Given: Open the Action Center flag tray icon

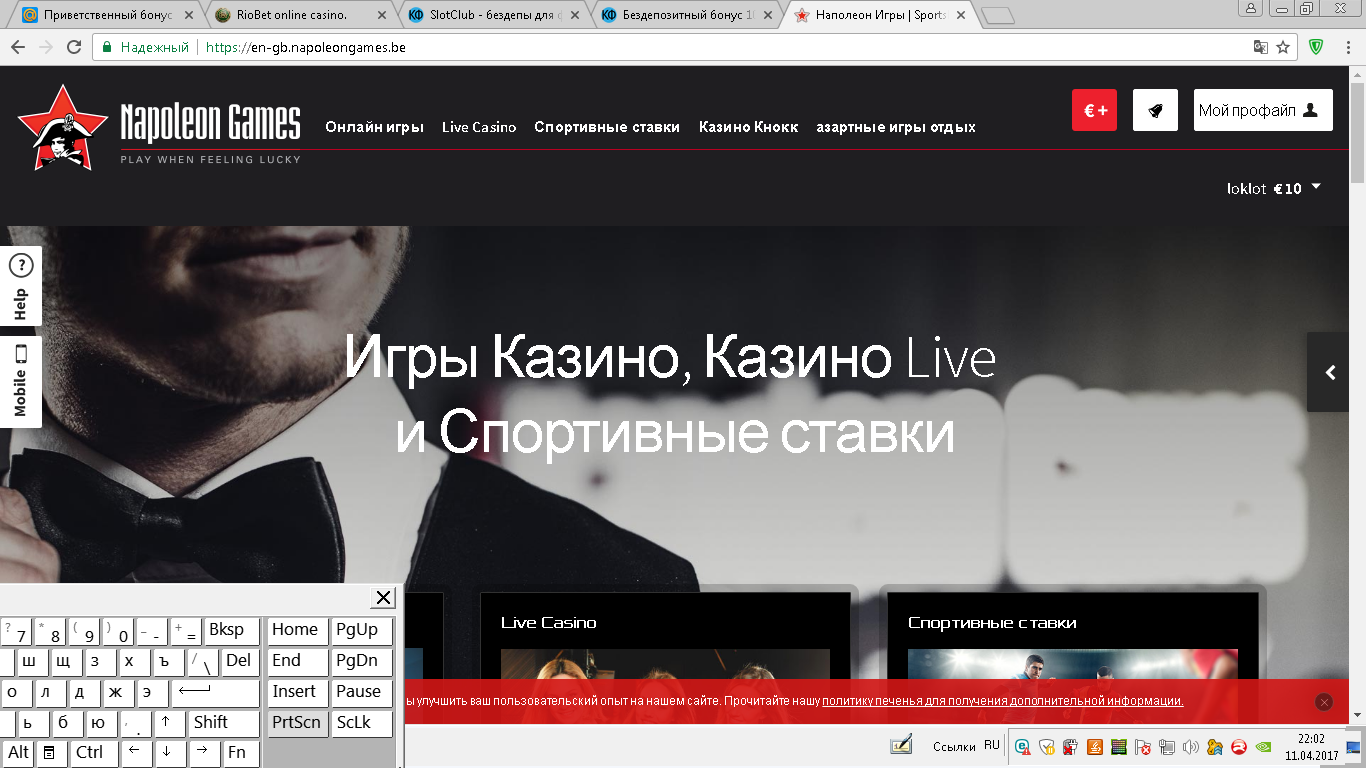Looking at the screenshot, I should 1143,746.
